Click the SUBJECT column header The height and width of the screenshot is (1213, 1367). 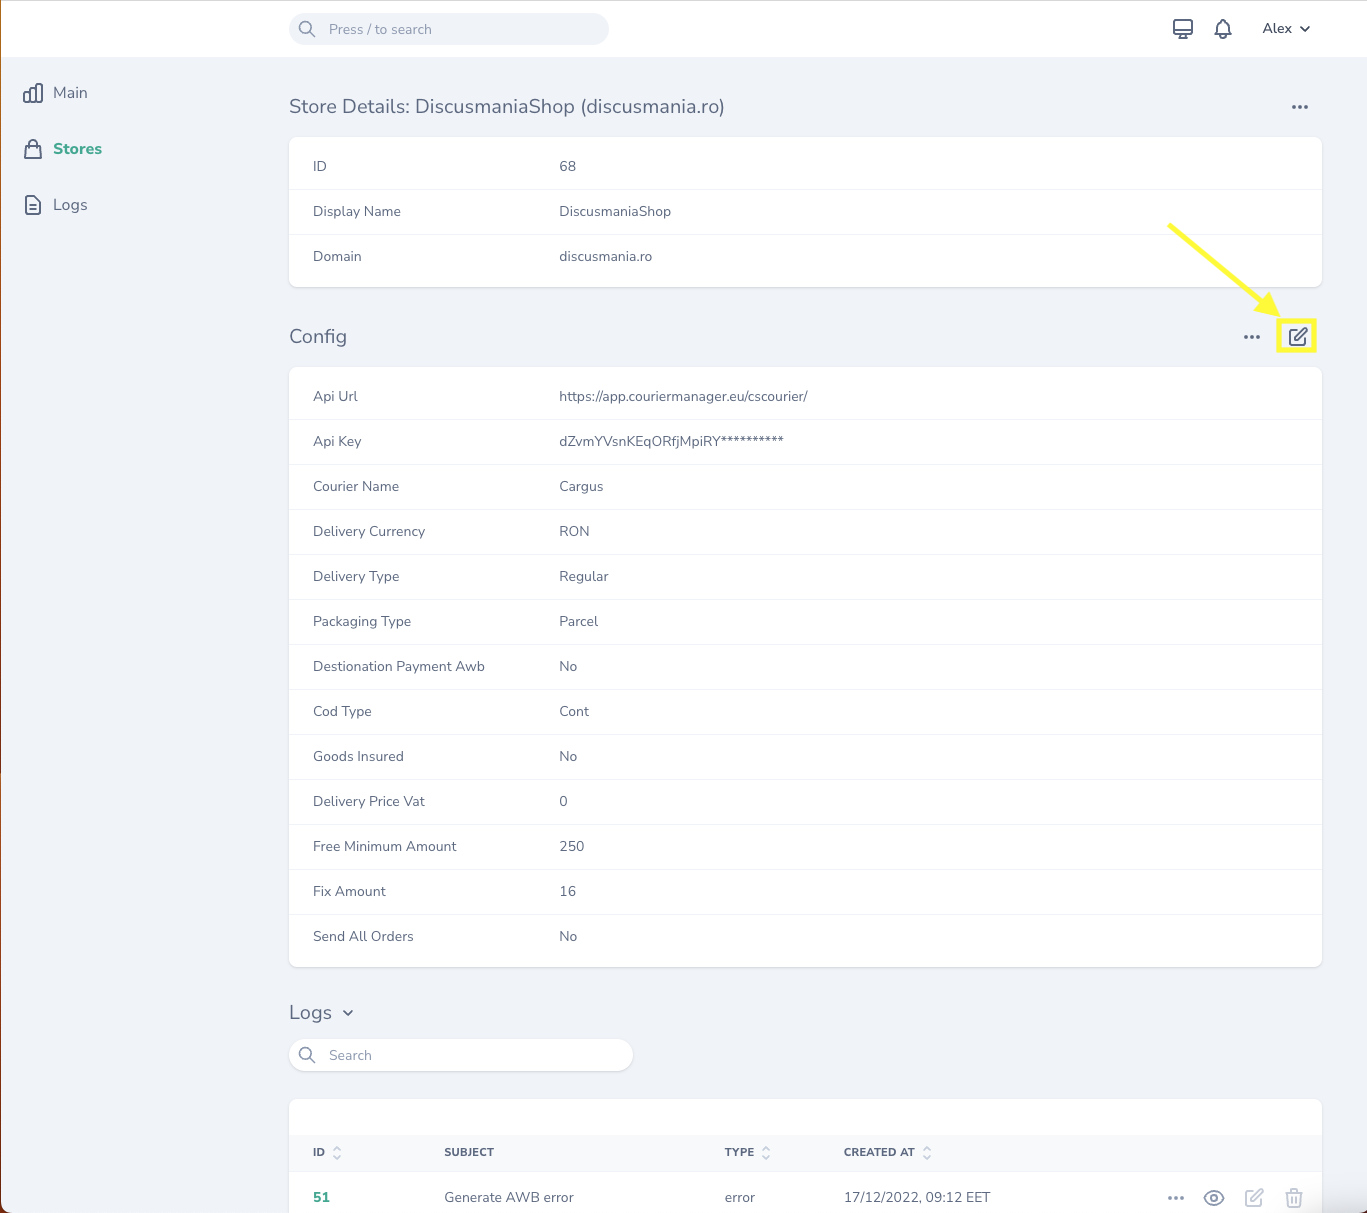coord(469,1152)
